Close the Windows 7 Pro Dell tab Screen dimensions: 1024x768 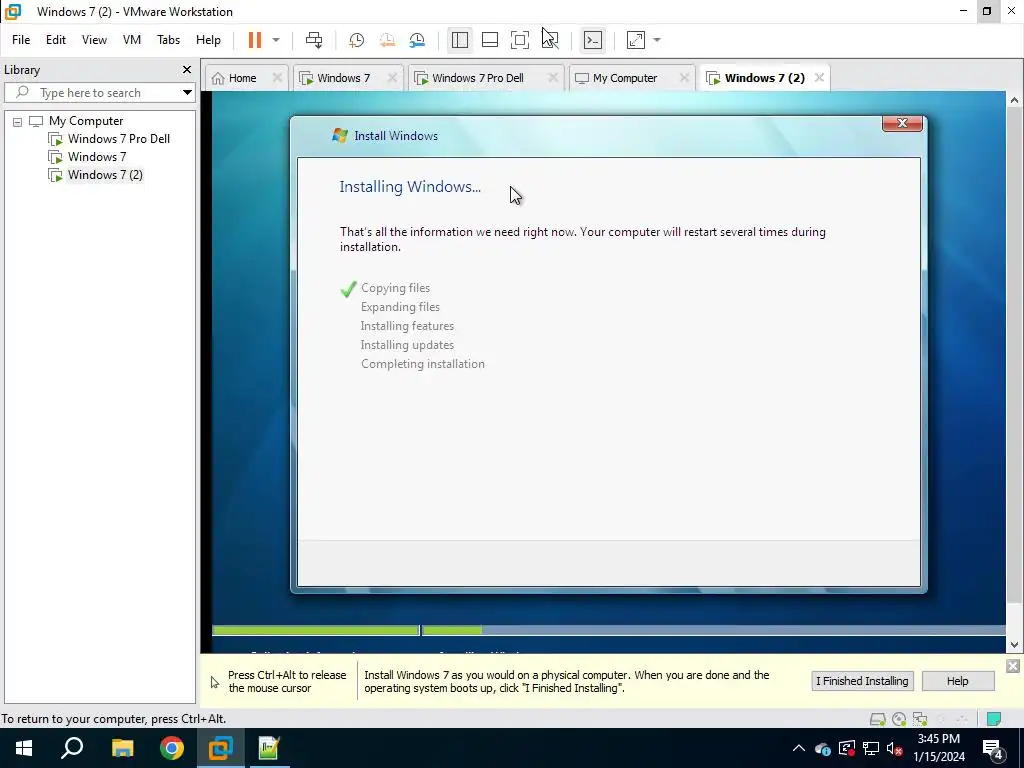(x=552, y=78)
